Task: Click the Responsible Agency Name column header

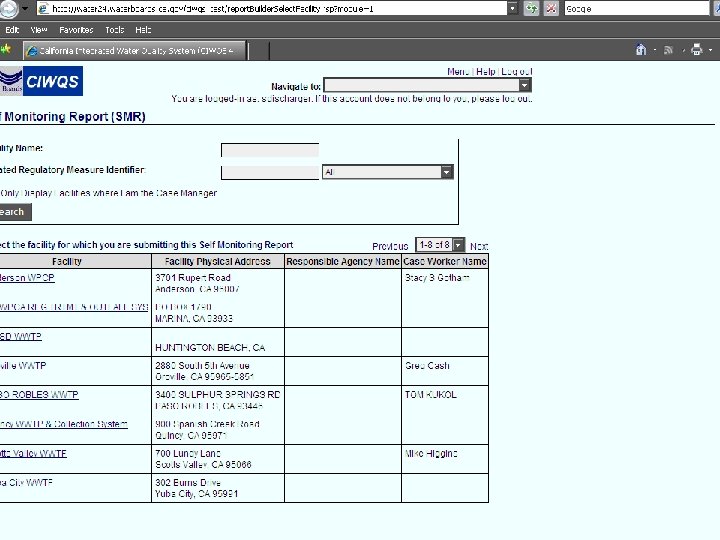Action: click(343, 261)
